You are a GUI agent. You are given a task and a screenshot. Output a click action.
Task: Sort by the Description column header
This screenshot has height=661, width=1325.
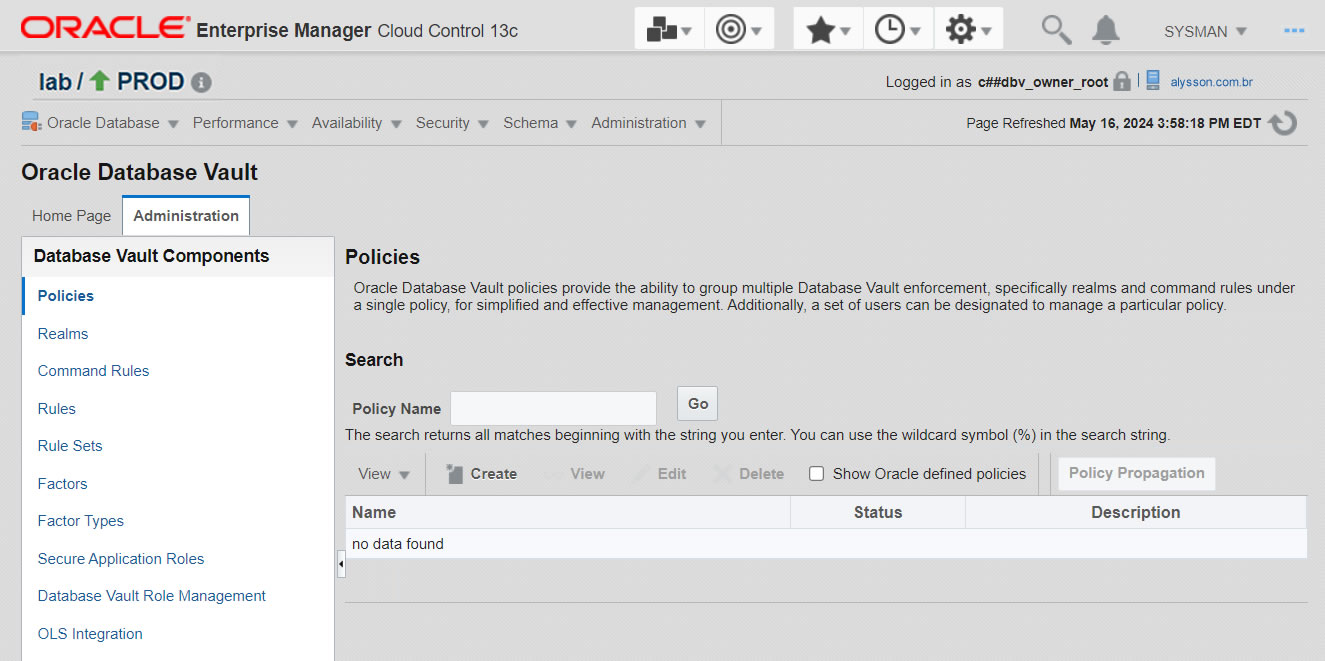[1136, 513]
